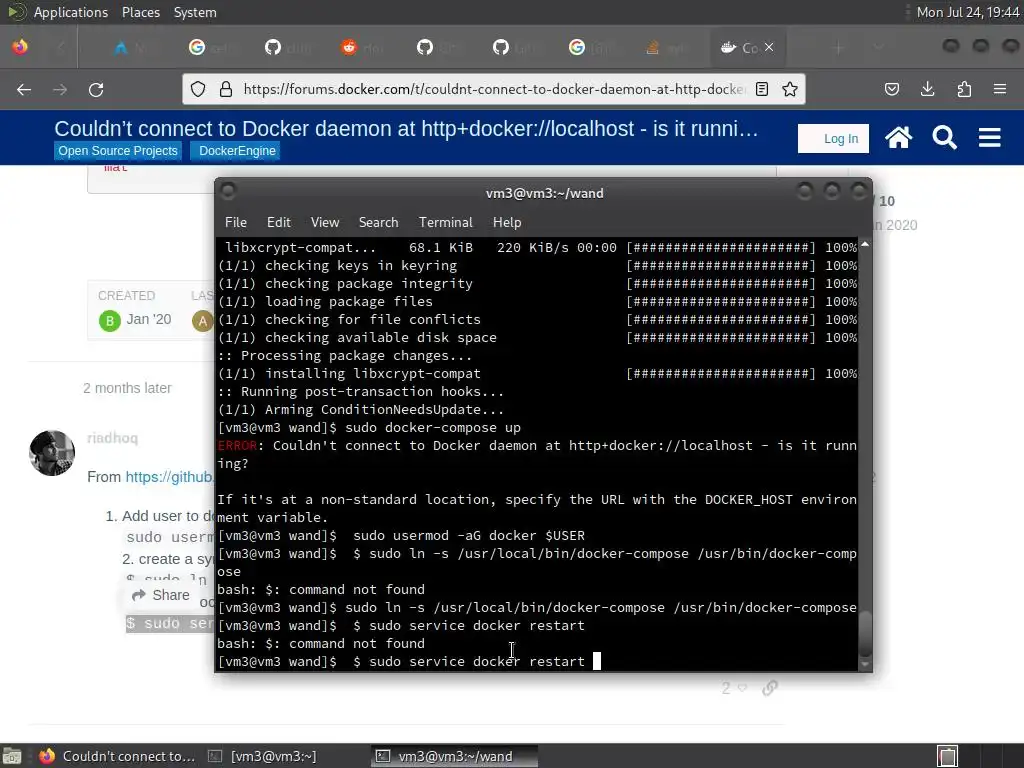
Task: Bookmark this page with the star icon
Action: point(790,89)
